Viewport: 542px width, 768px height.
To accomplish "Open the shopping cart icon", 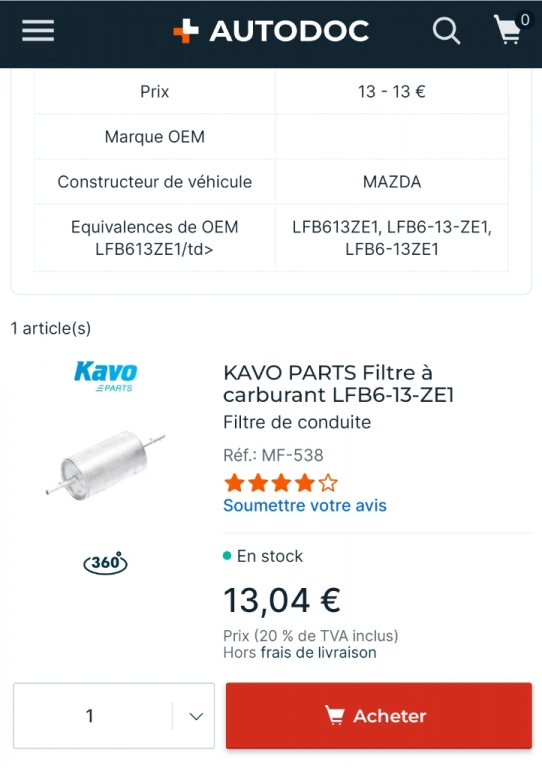I will [x=507, y=30].
